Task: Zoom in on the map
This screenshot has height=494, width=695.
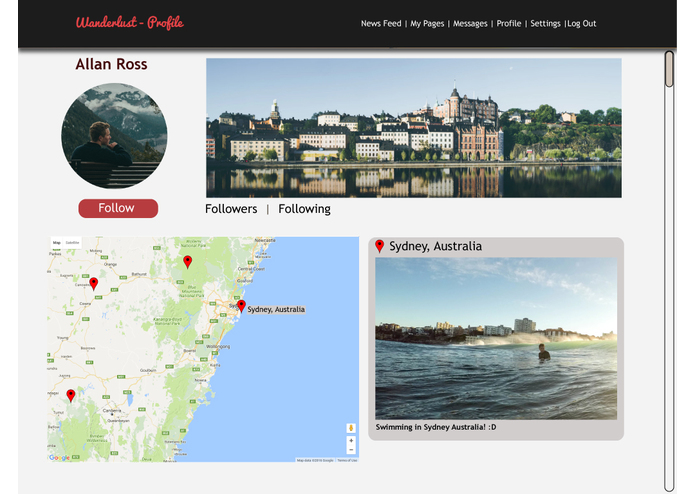Action: [351, 441]
